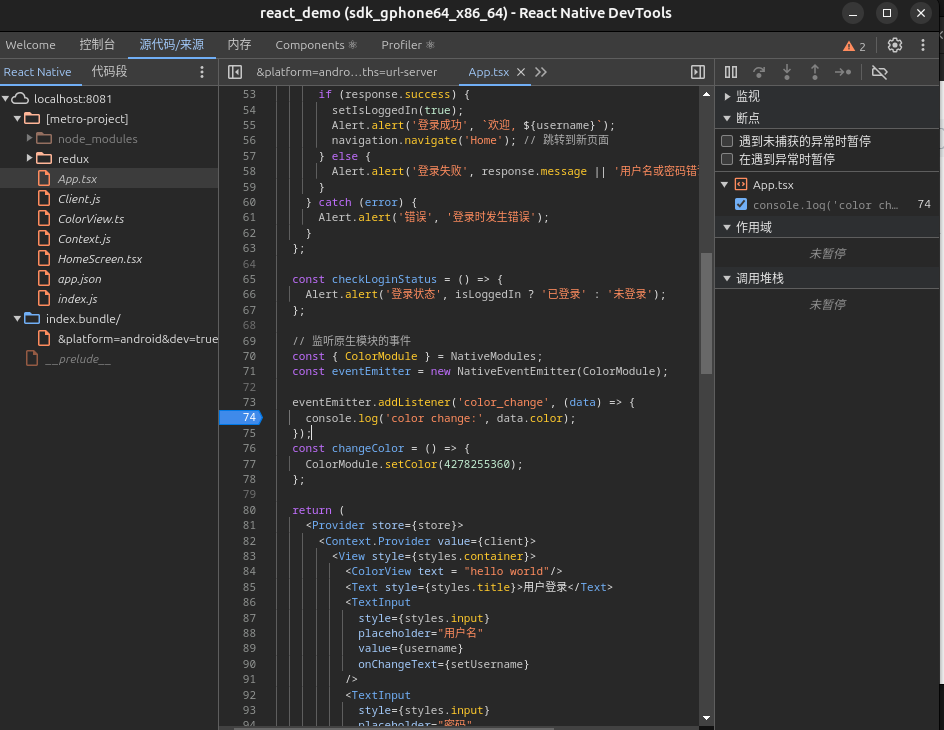Click the 'const changeColor' declaration on line 76

[348, 448]
